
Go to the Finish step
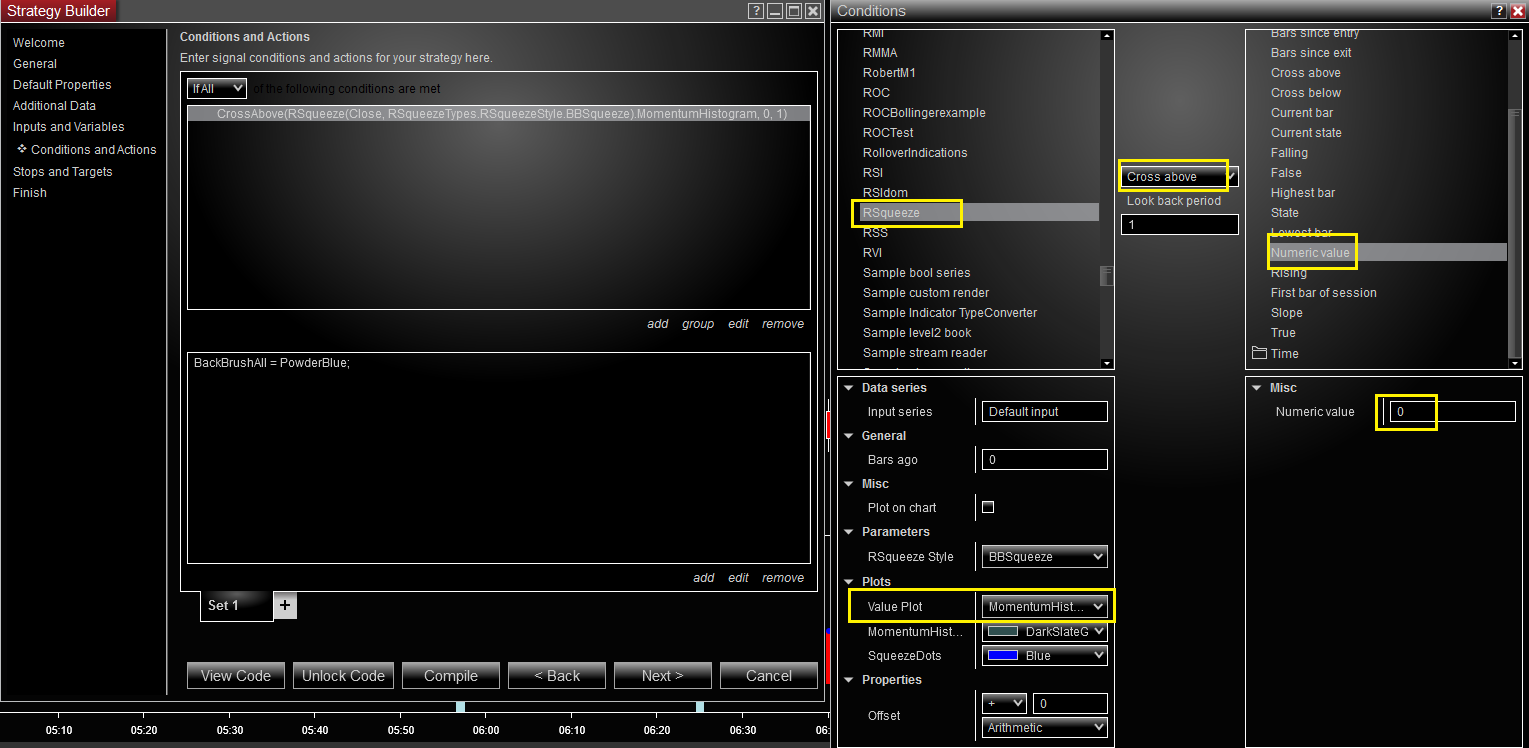click(30, 193)
